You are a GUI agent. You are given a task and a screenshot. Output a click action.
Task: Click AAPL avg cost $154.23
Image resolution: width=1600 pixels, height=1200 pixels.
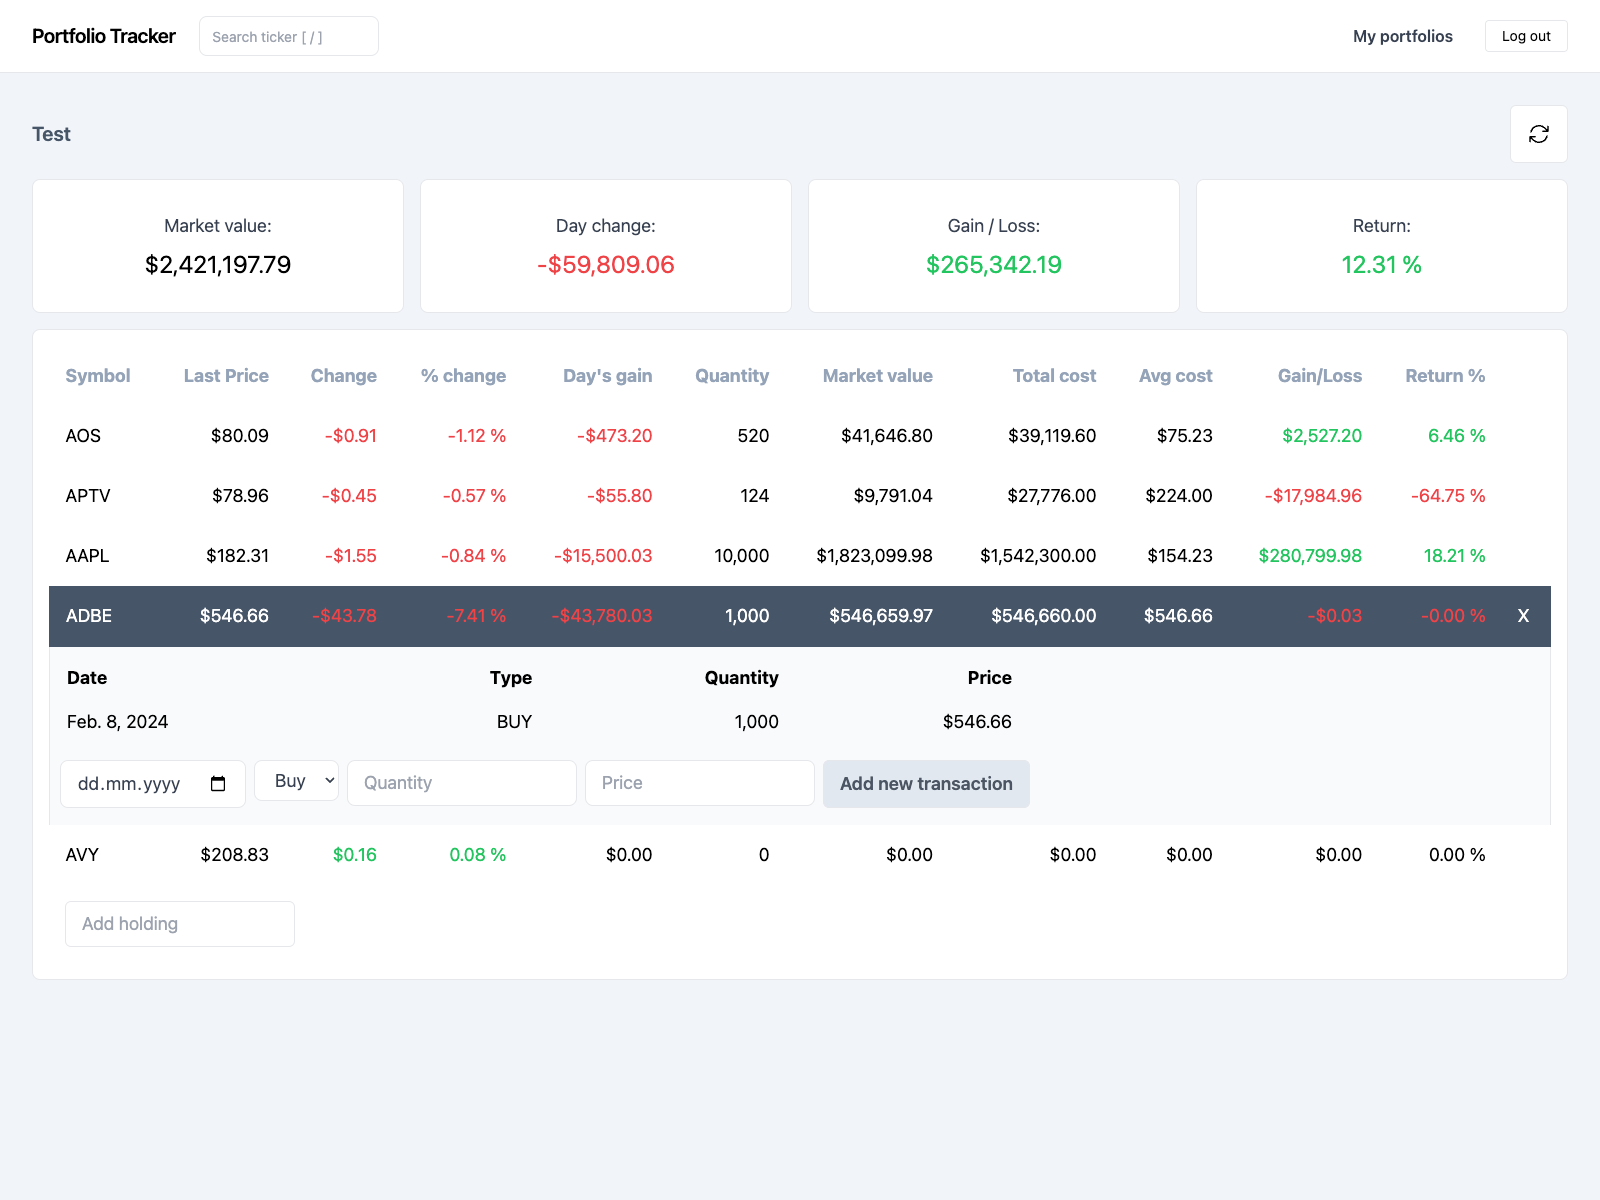point(1180,556)
